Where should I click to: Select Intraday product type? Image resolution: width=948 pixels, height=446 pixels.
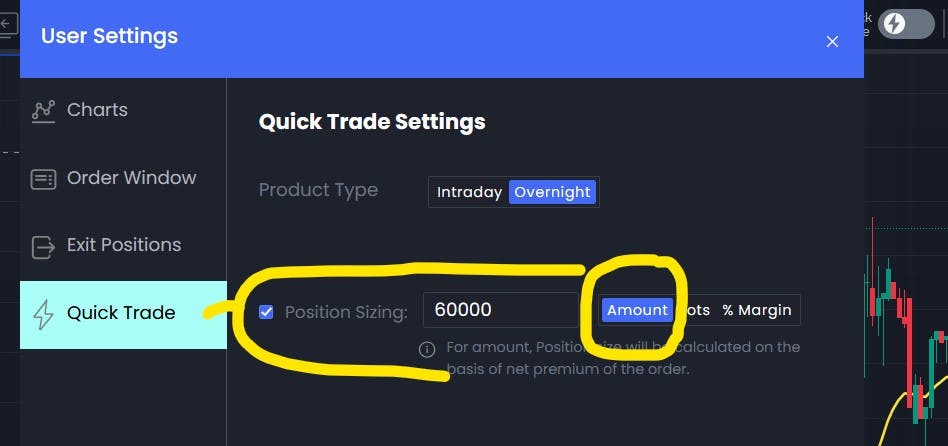click(x=469, y=192)
